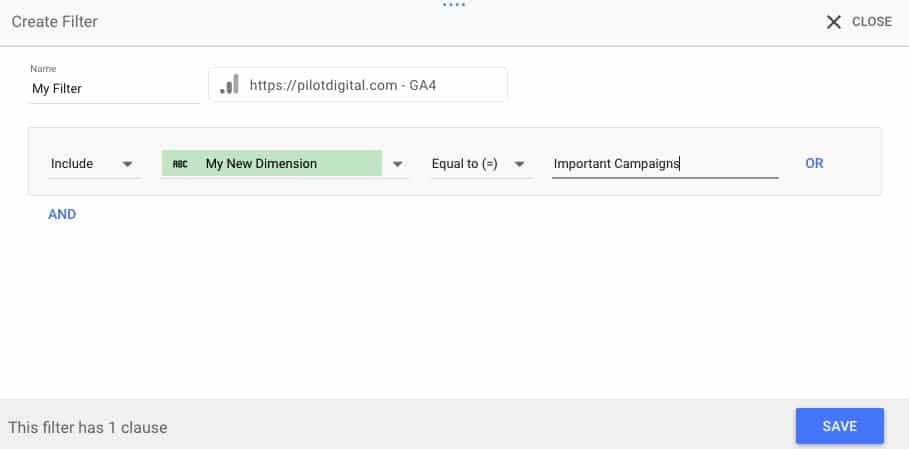Click the ABC text type icon

coord(180,164)
